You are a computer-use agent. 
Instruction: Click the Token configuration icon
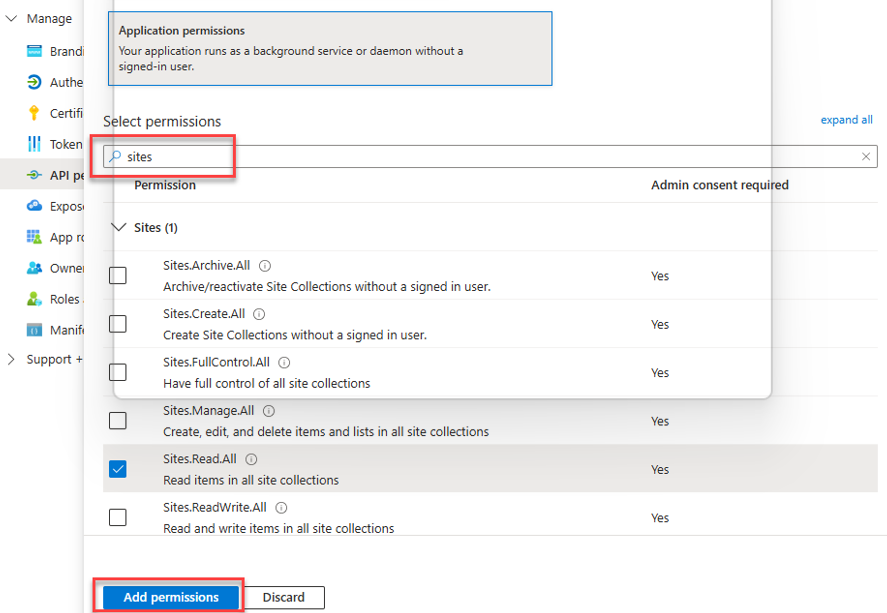coord(35,144)
